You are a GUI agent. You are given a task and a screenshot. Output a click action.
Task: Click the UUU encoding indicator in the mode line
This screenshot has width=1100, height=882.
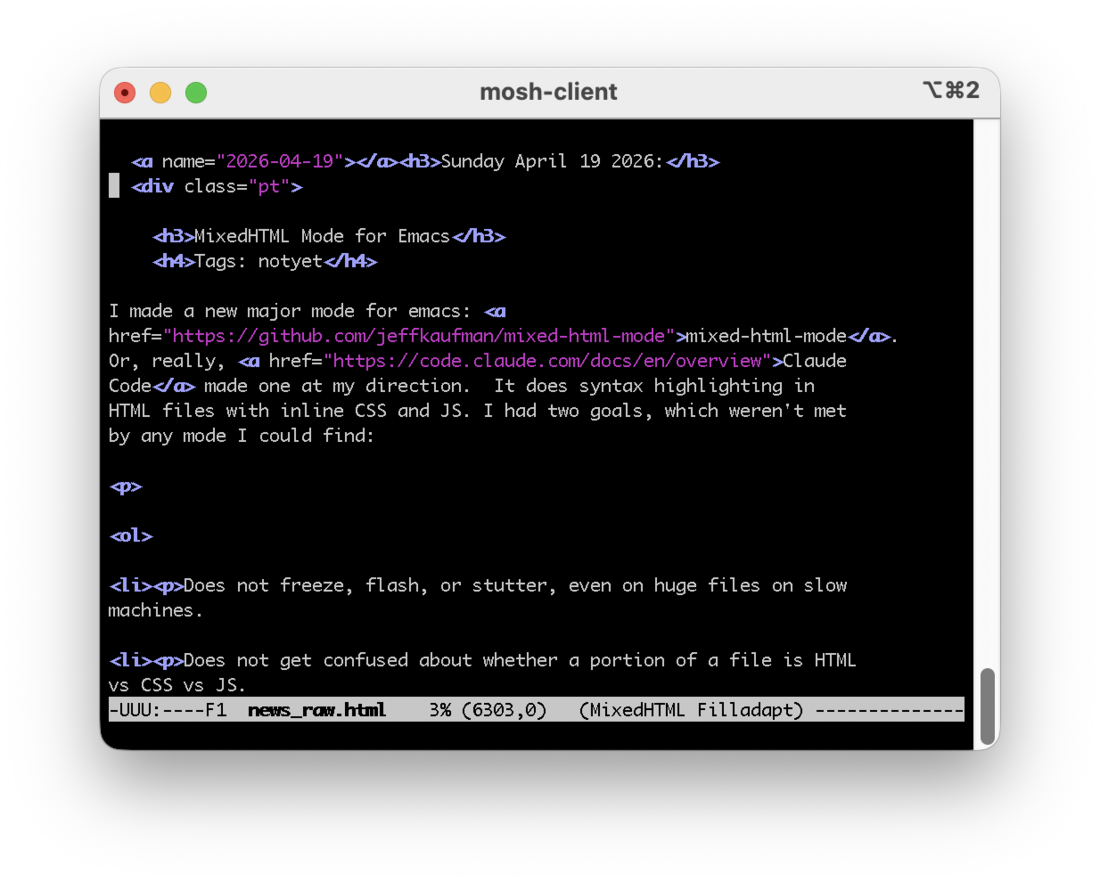coord(135,709)
